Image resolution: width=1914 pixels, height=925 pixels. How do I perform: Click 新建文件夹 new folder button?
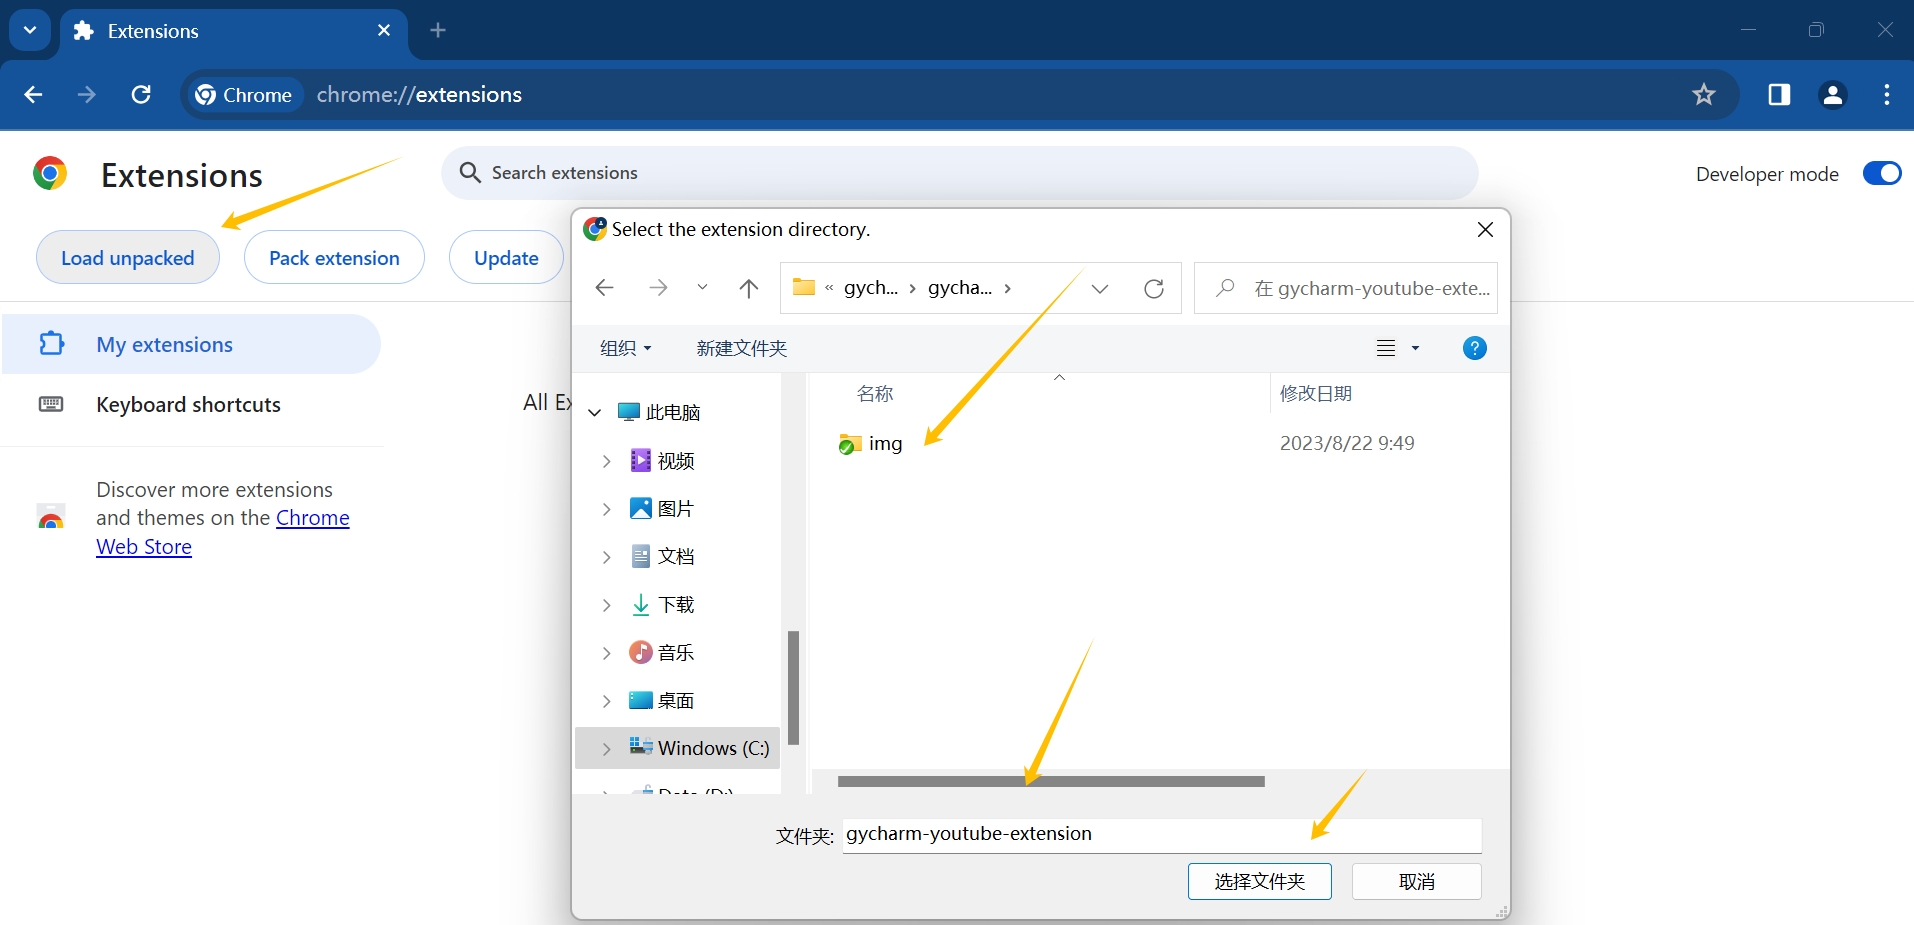[742, 348]
